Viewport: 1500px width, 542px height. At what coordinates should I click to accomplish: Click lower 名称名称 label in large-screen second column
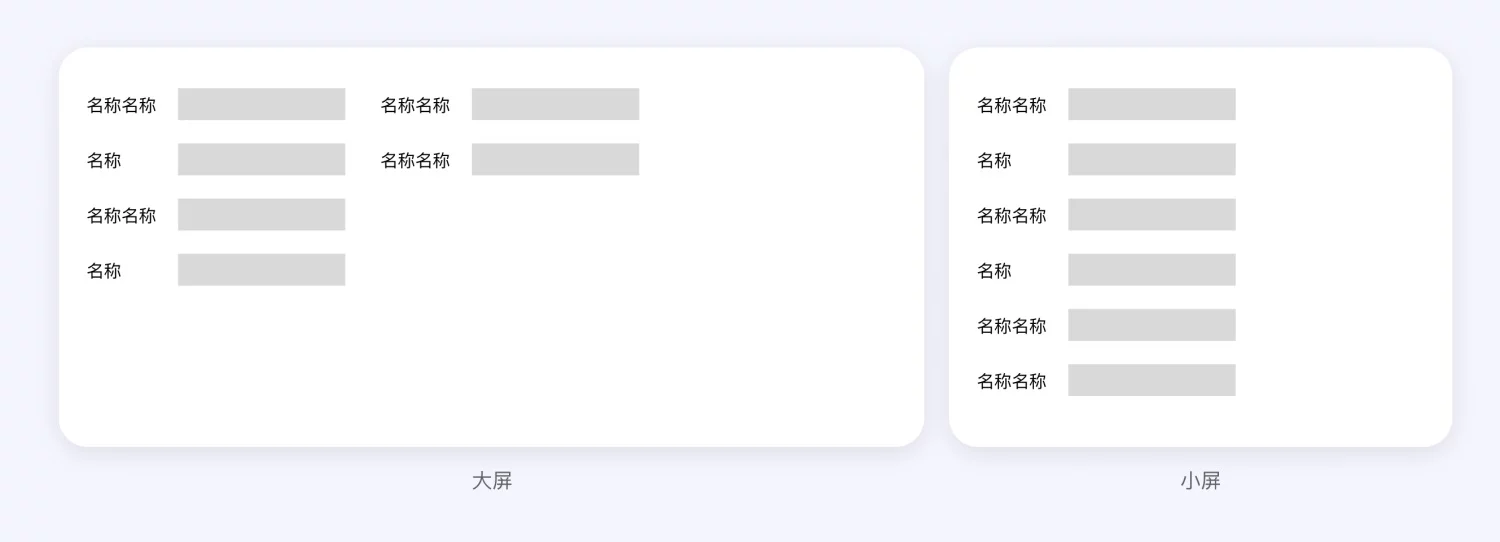tap(415, 160)
